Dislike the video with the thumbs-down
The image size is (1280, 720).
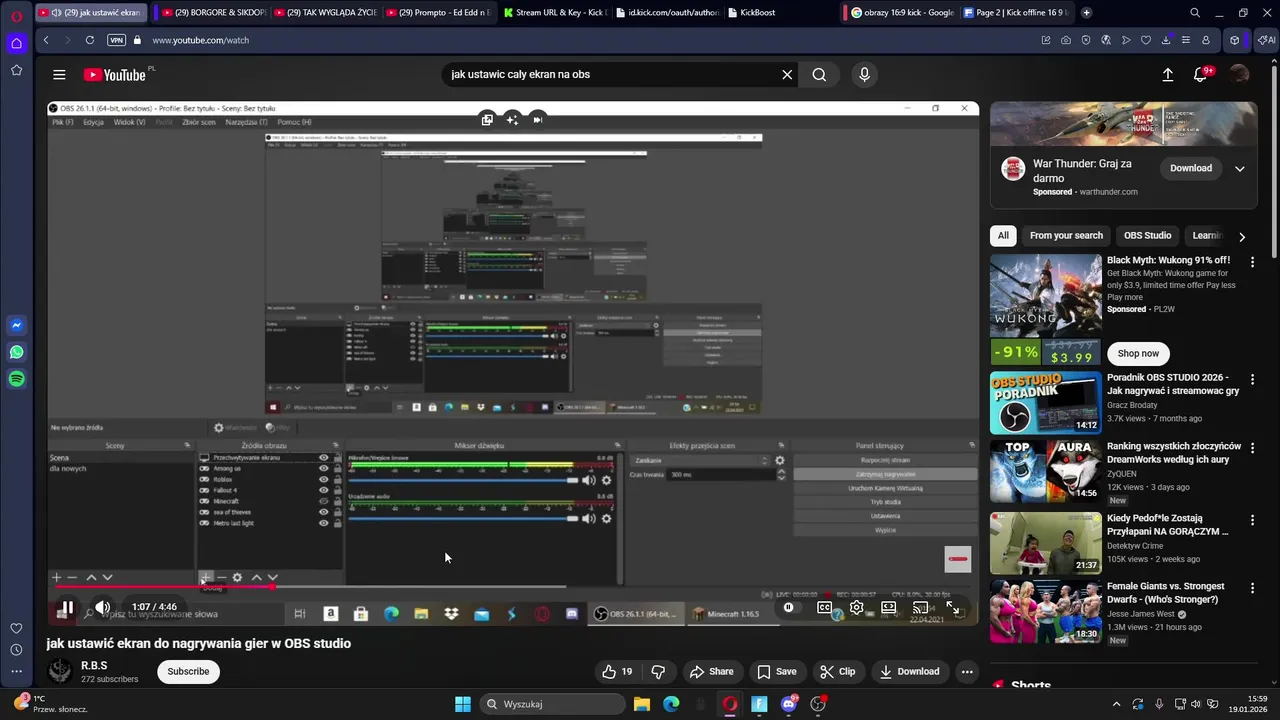658,672
